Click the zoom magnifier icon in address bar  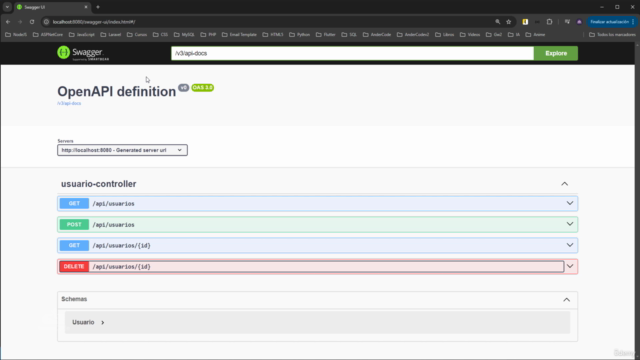(498, 22)
